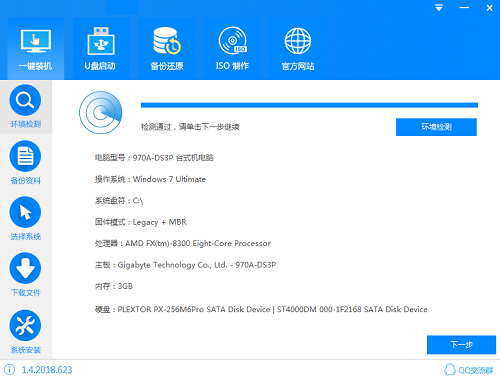Image resolution: width=500 pixels, height=377 pixels.
Task: Click the PLEXTOR PX-256M6Pro disk line
Action: [x=261, y=309]
